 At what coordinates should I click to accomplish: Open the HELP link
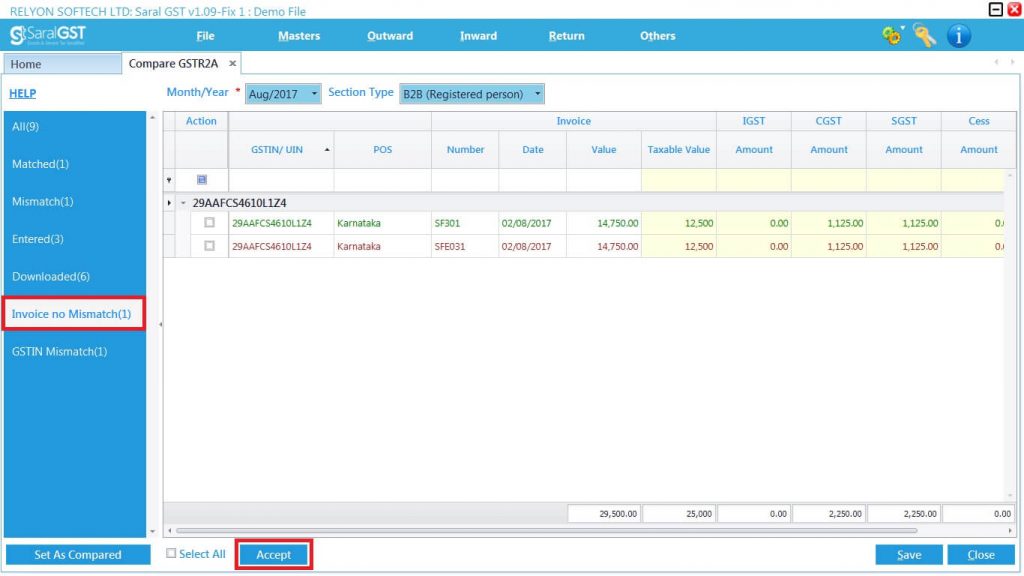click(23, 93)
